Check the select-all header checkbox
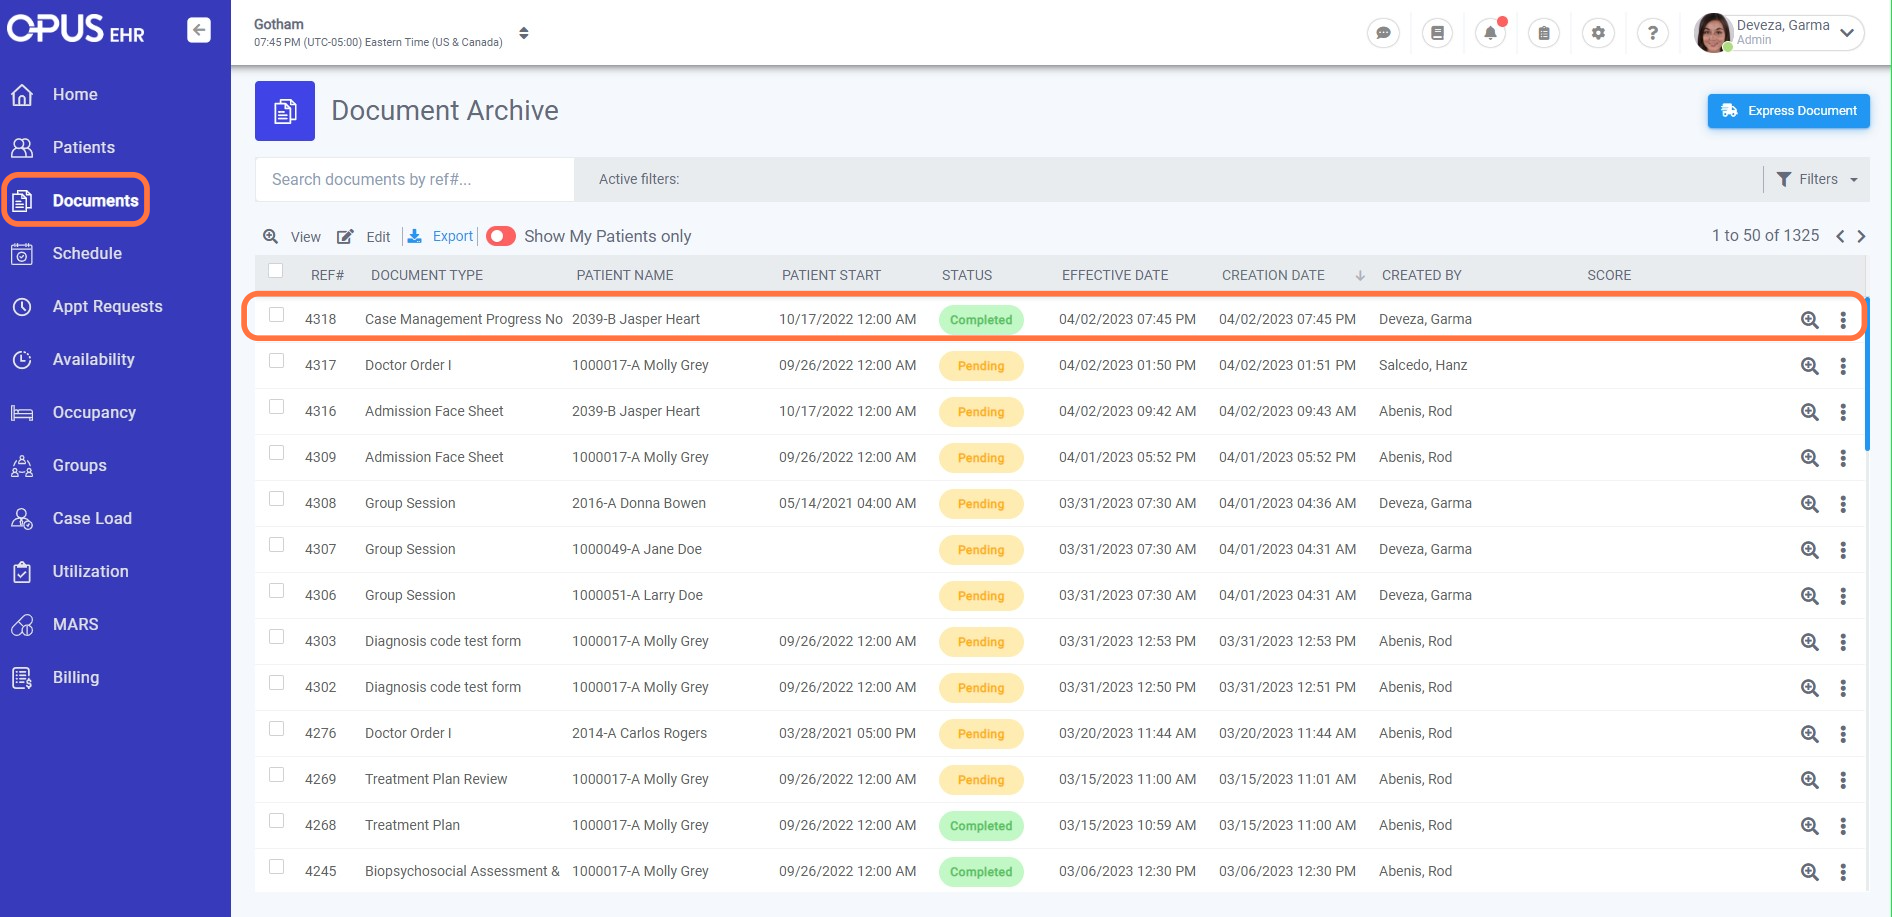Screen dimensions: 1892x917 pos(276,270)
